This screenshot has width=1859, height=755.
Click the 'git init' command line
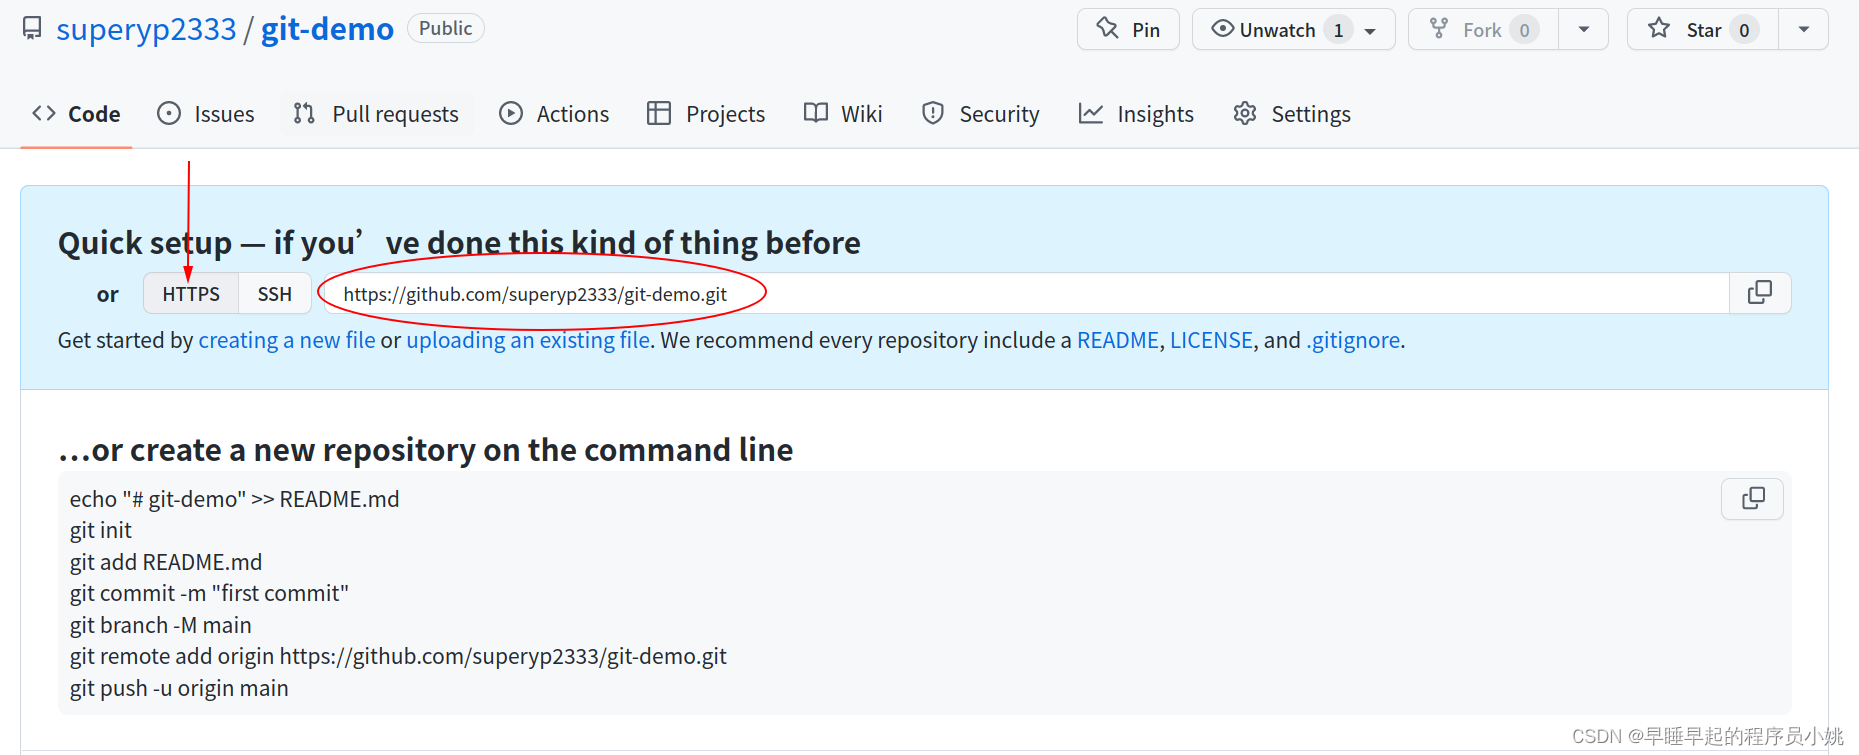pos(101,530)
